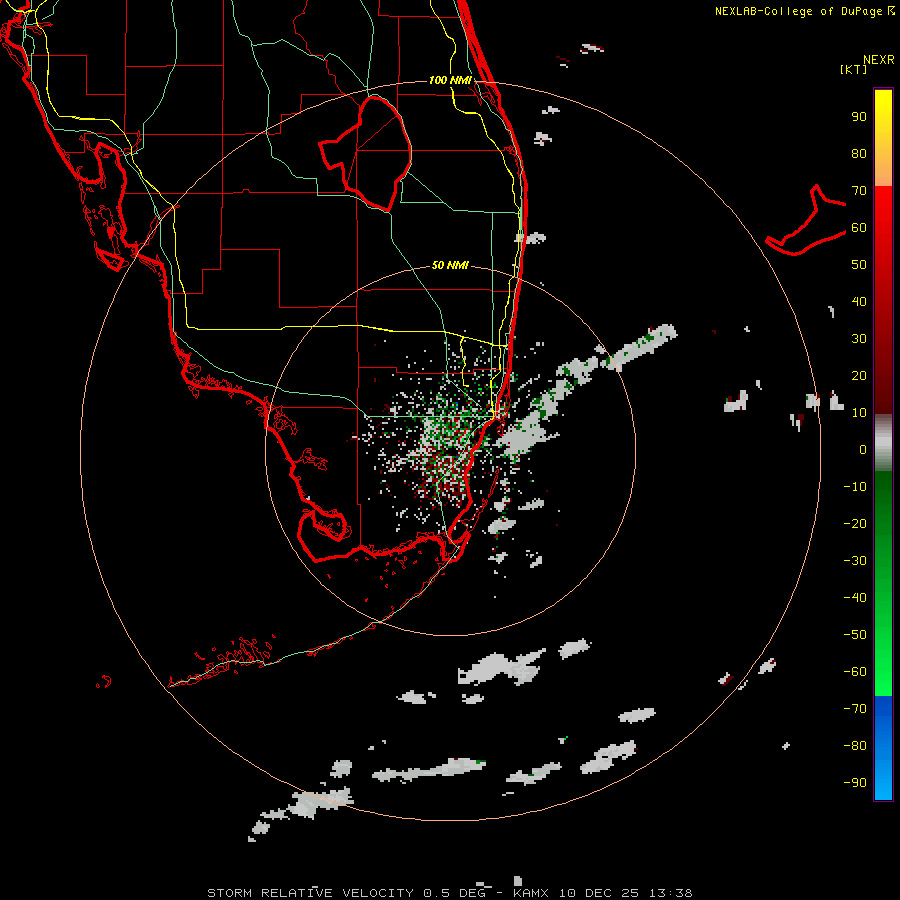This screenshot has width=900, height=900.
Task: Click the 60 value on the velocity scale
Action: point(859,228)
